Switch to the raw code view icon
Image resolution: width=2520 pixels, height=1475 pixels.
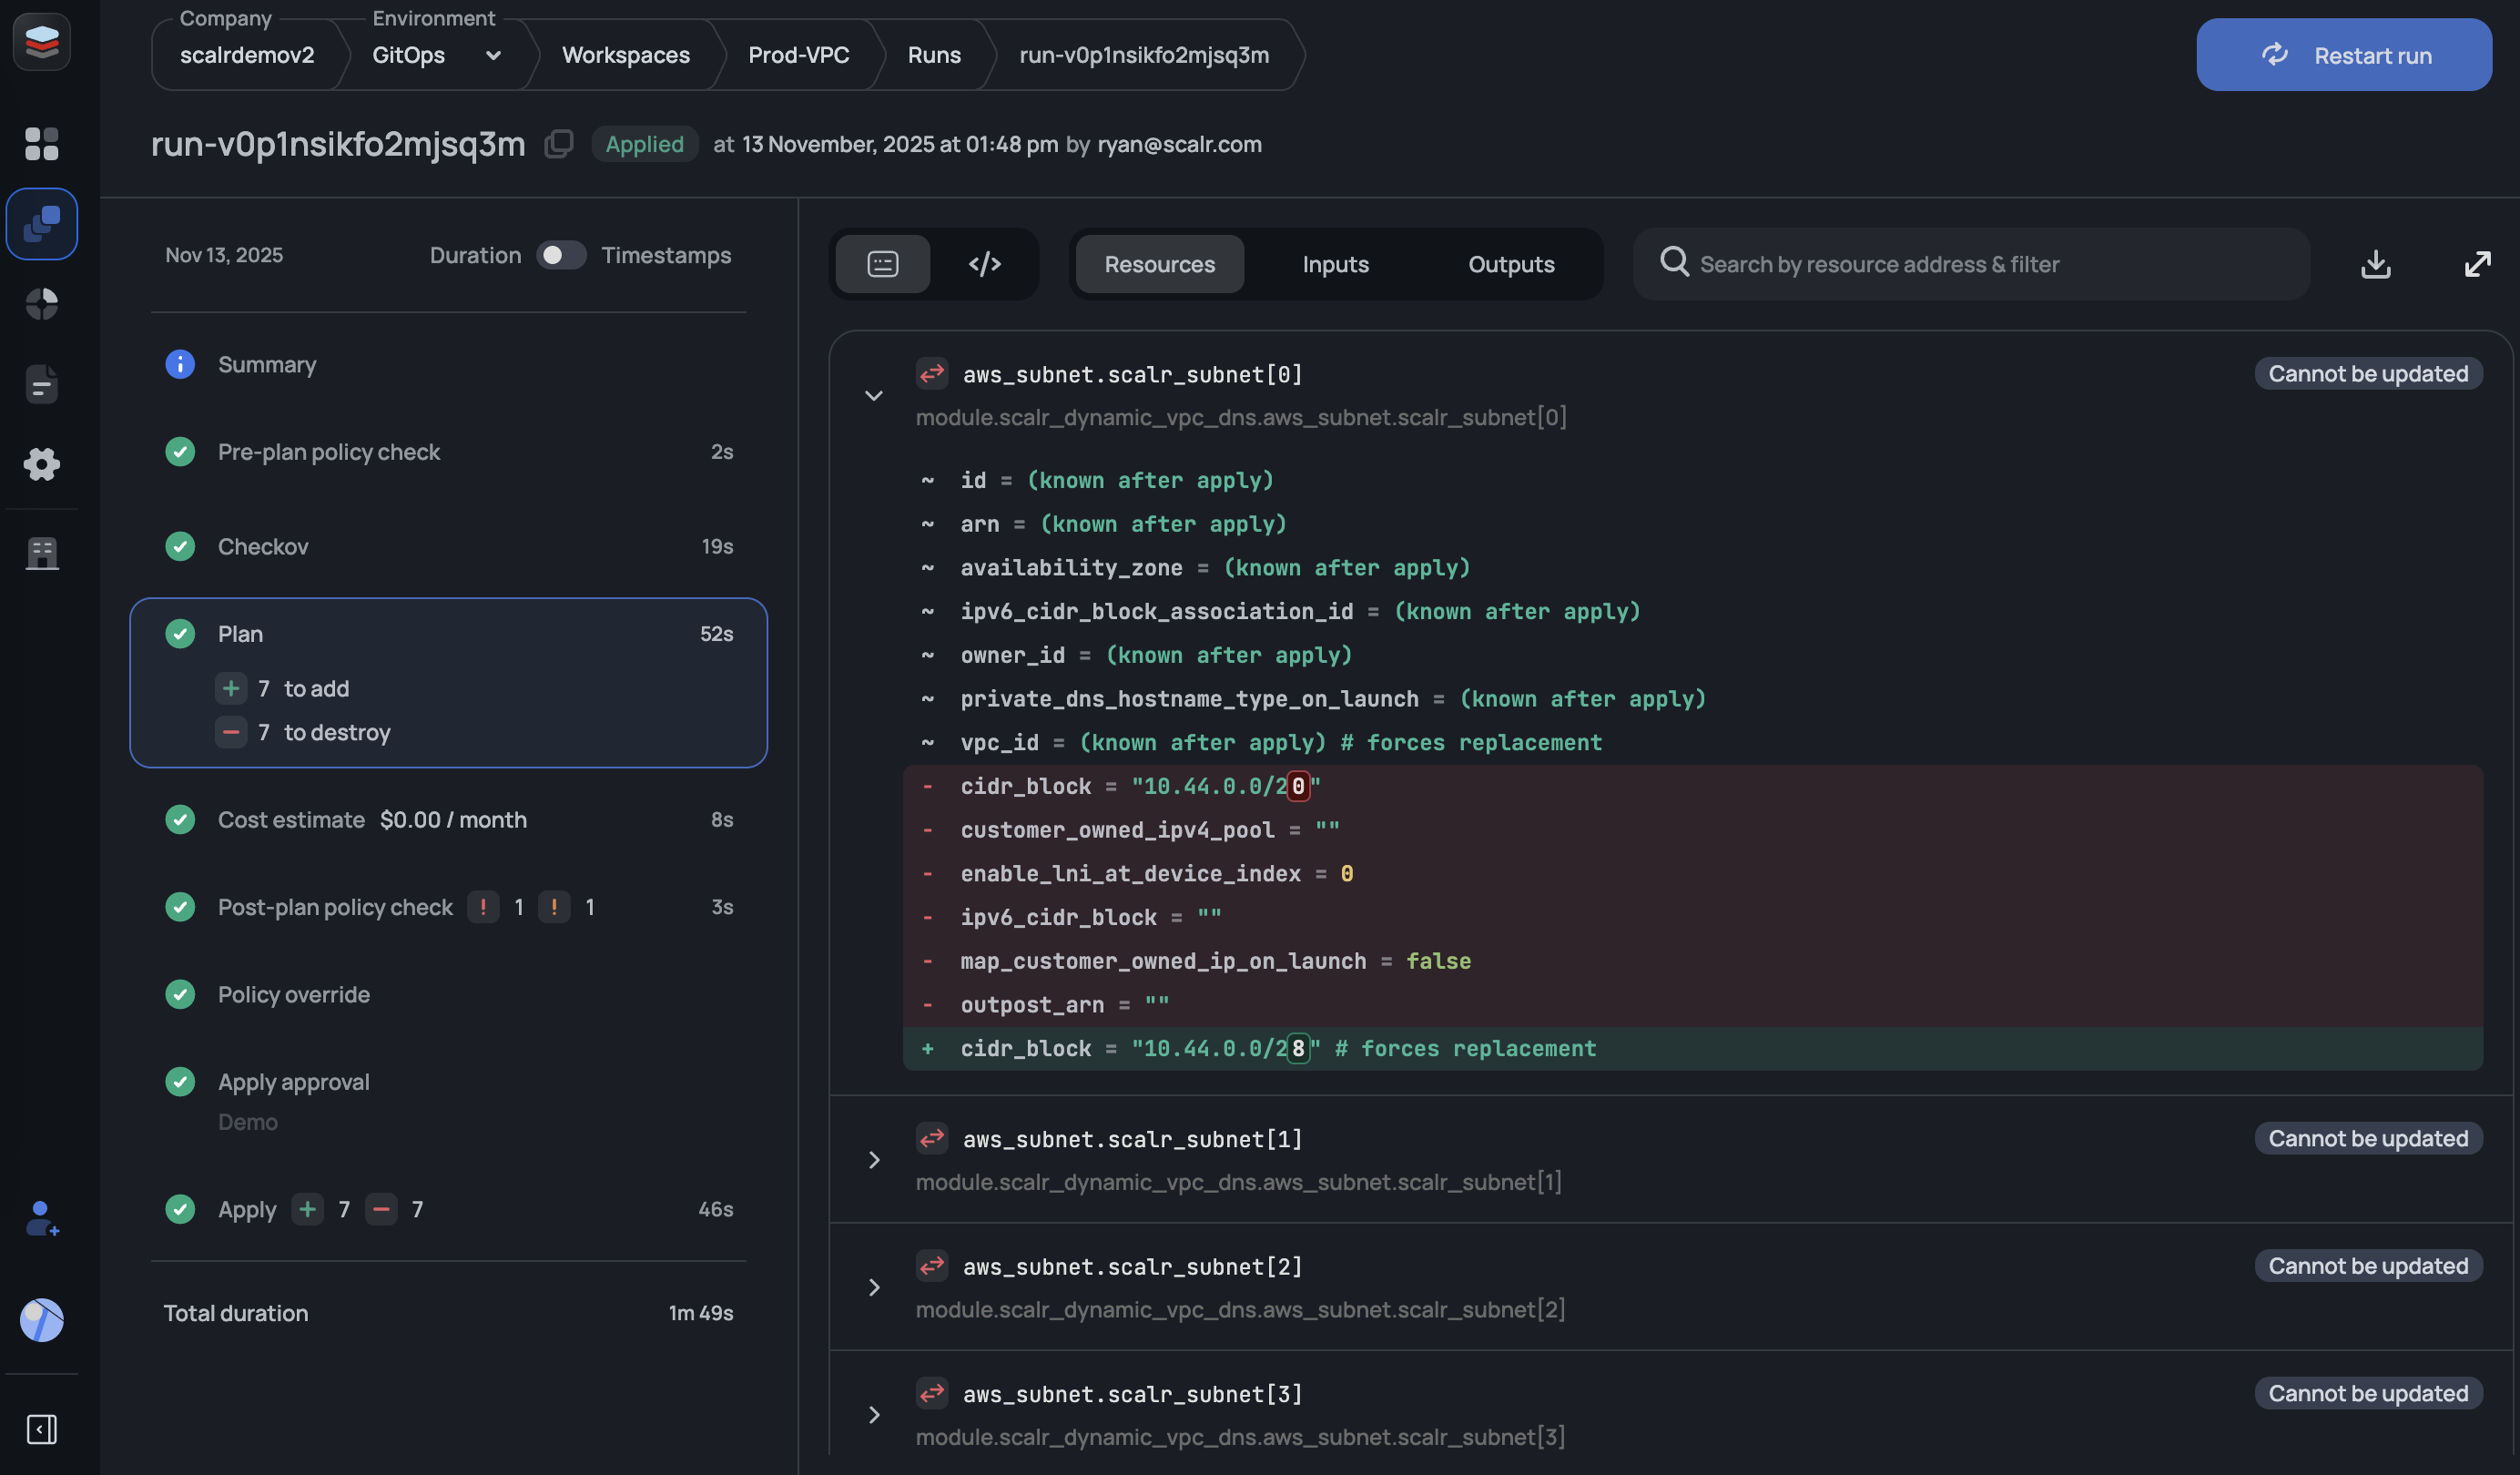coord(984,264)
